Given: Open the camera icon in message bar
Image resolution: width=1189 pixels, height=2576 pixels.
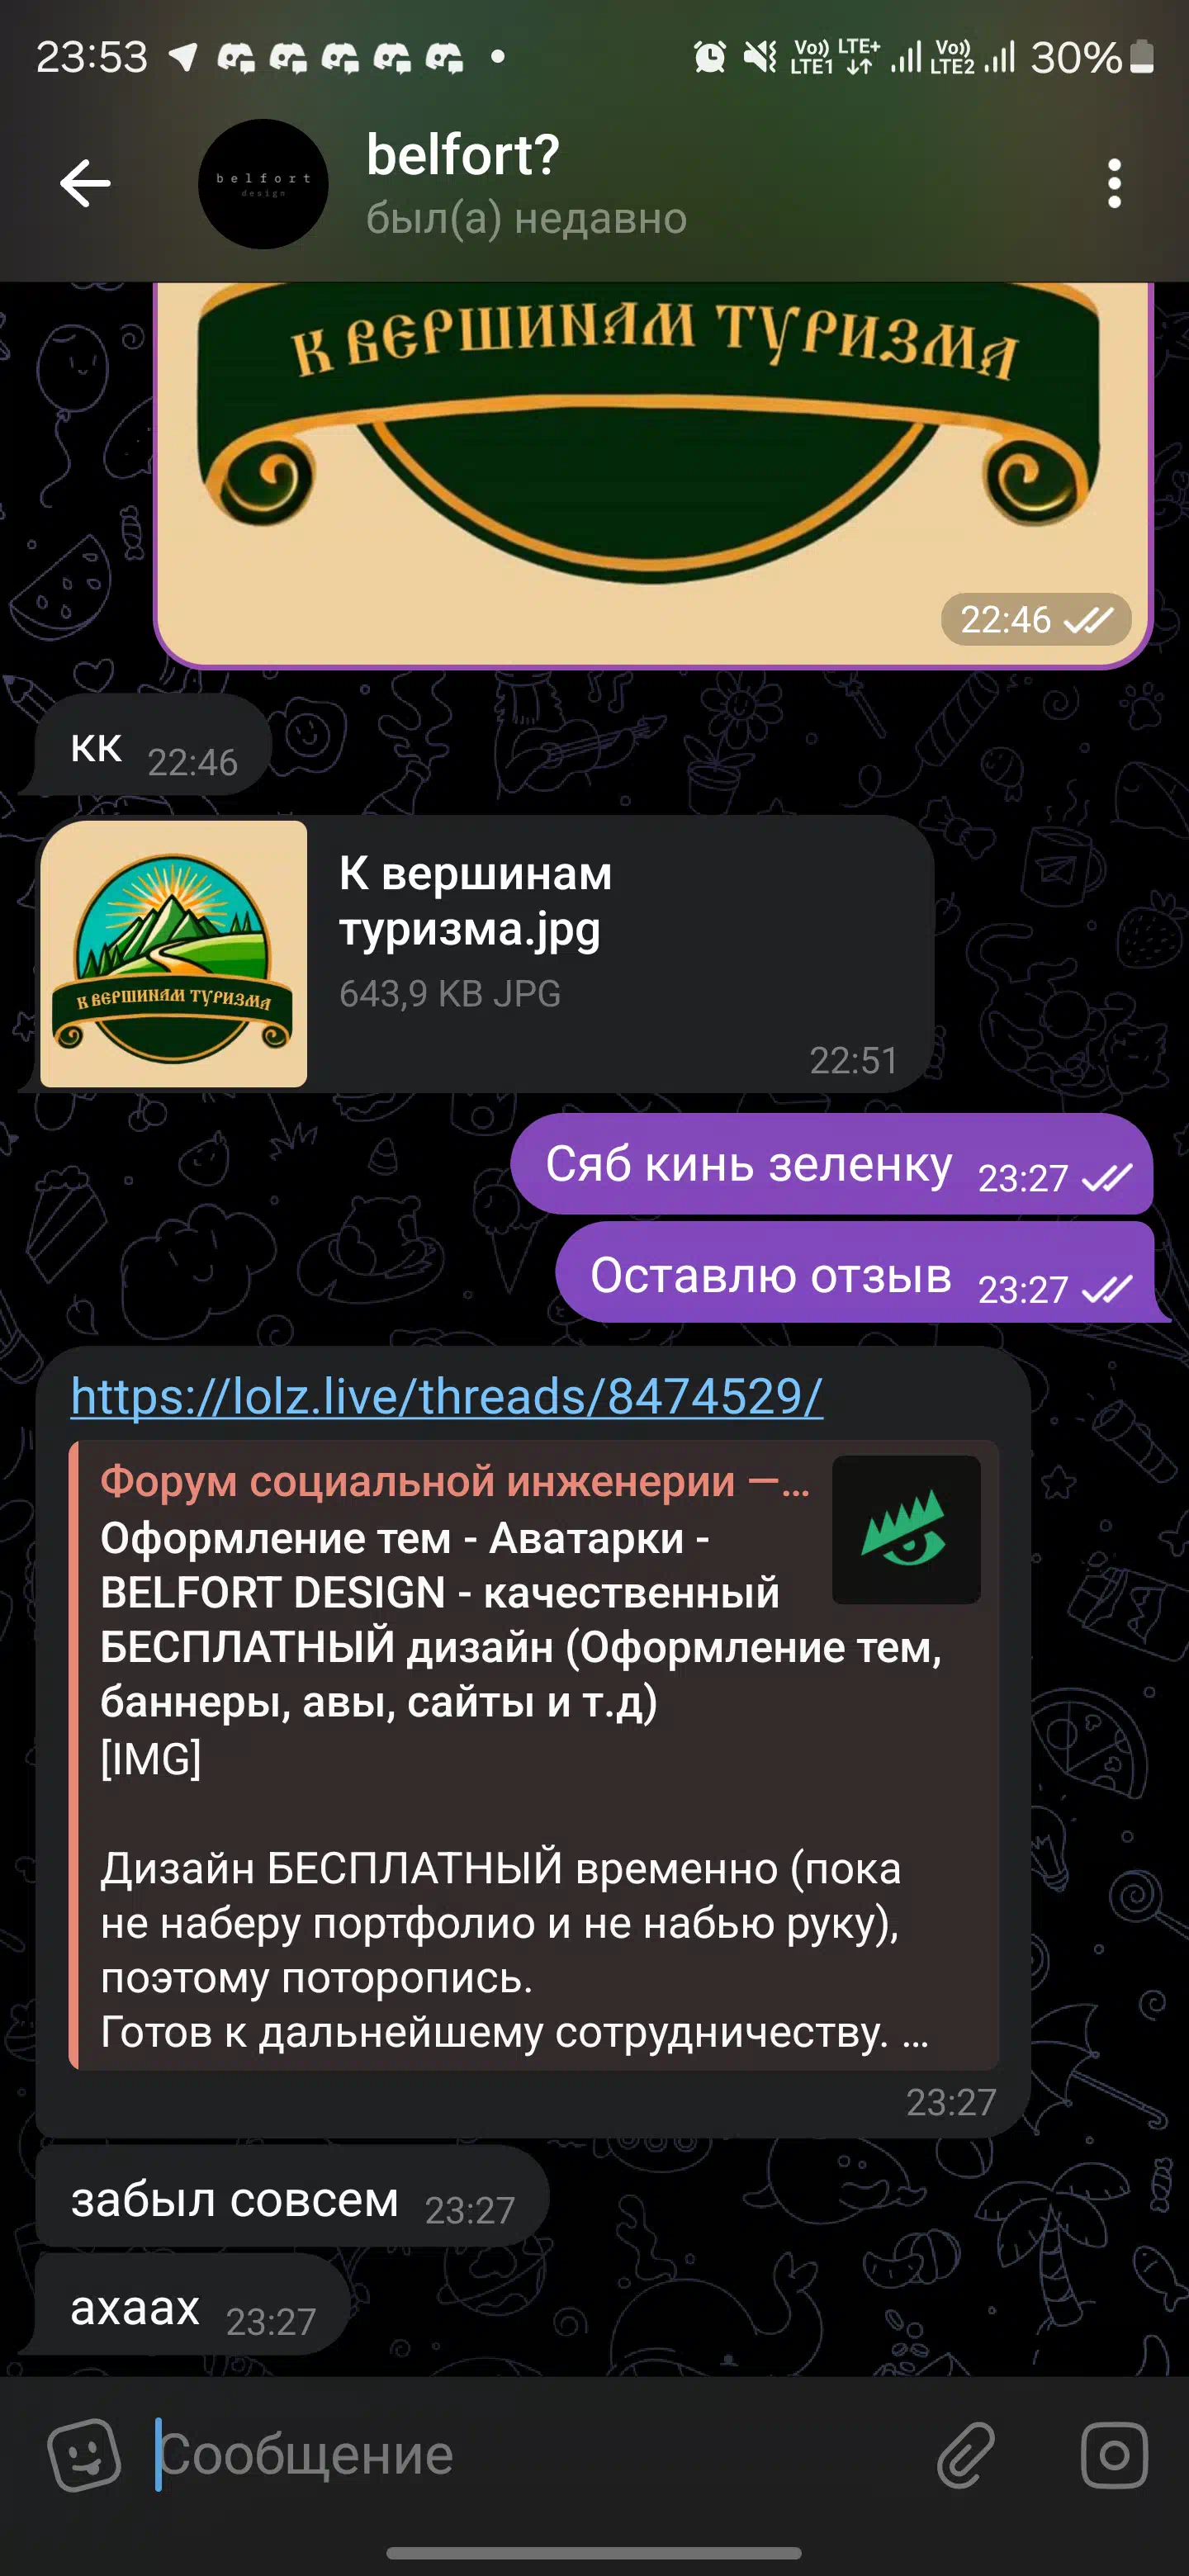Looking at the screenshot, I should click(1114, 2455).
